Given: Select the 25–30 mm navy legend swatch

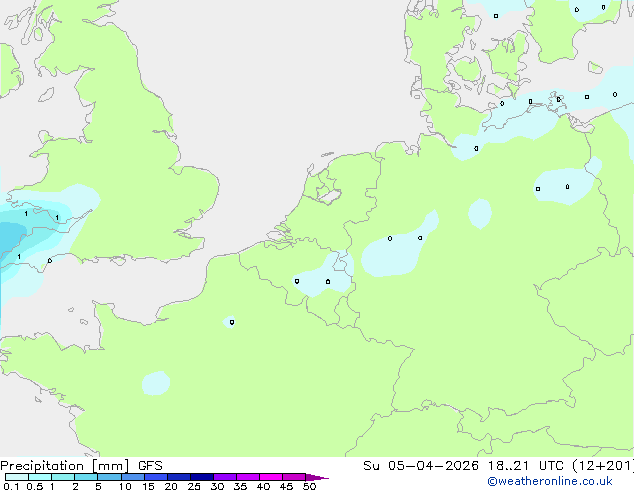Looking at the screenshot, I should (x=202, y=477).
